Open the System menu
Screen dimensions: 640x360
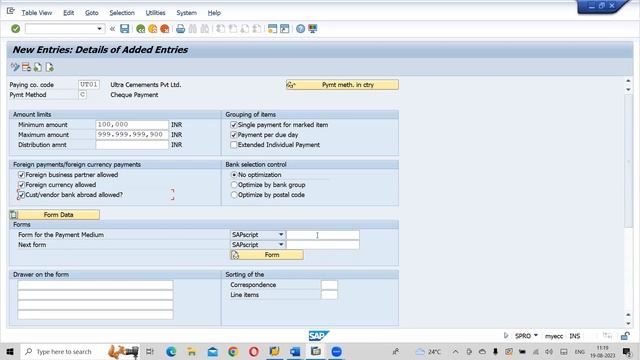187,13
